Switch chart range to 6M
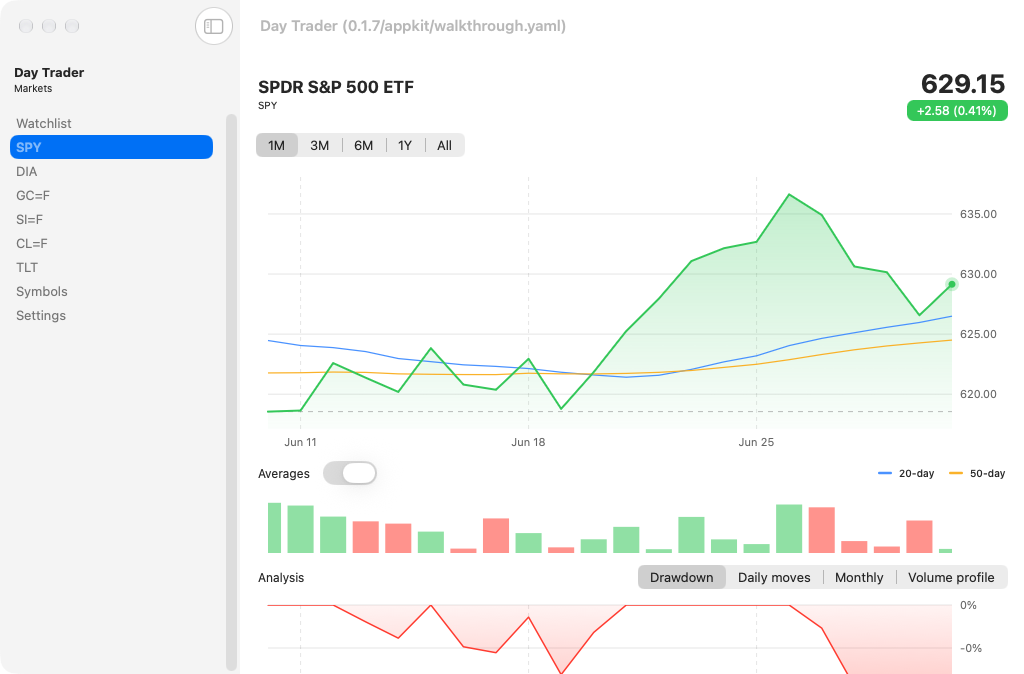The image size is (1024, 674). click(x=364, y=146)
